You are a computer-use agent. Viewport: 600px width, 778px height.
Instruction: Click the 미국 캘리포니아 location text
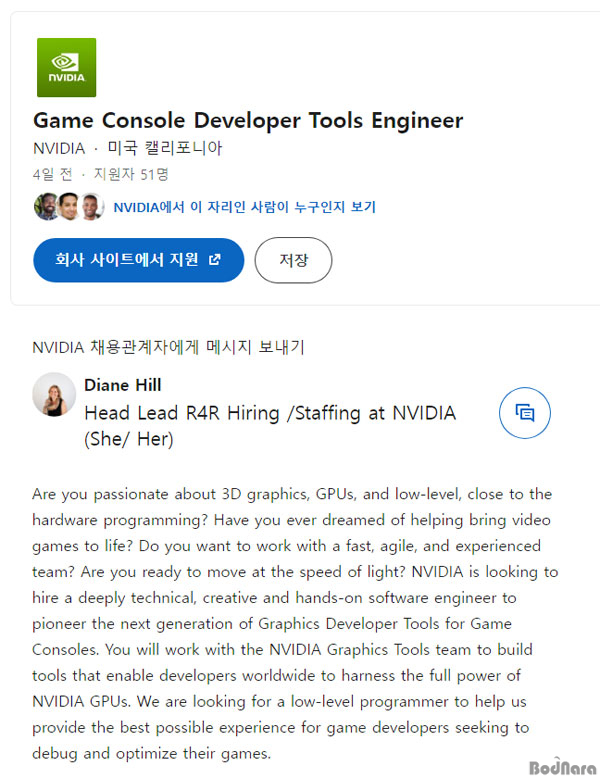click(x=165, y=148)
